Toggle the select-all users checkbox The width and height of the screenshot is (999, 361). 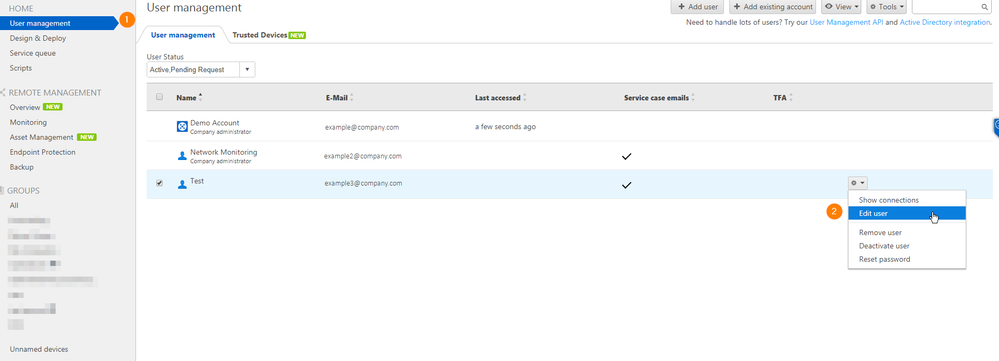click(160, 97)
